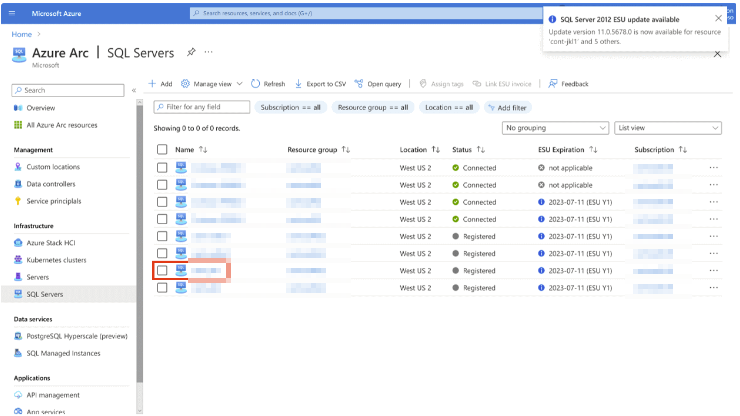Open the Manage view menu
This screenshot has width=740, height=416.
[211, 84]
